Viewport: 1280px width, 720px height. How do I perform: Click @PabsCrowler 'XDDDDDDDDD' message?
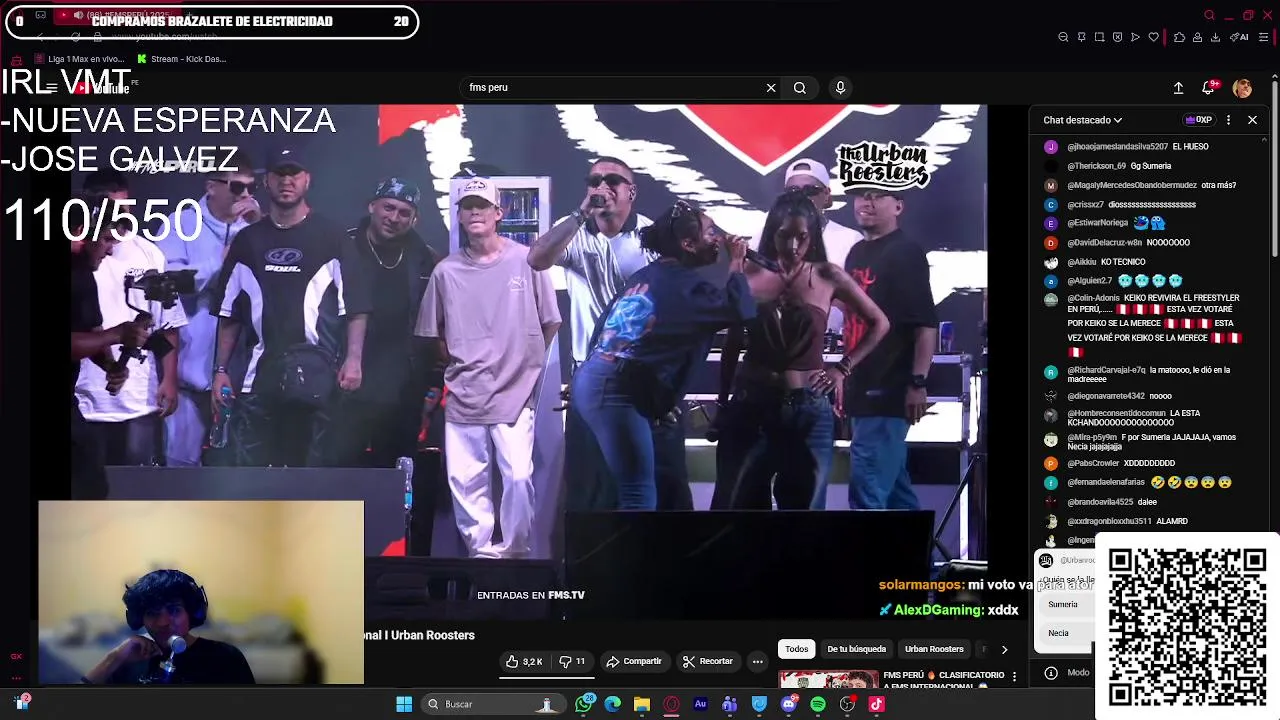(x=1121, y=463)
